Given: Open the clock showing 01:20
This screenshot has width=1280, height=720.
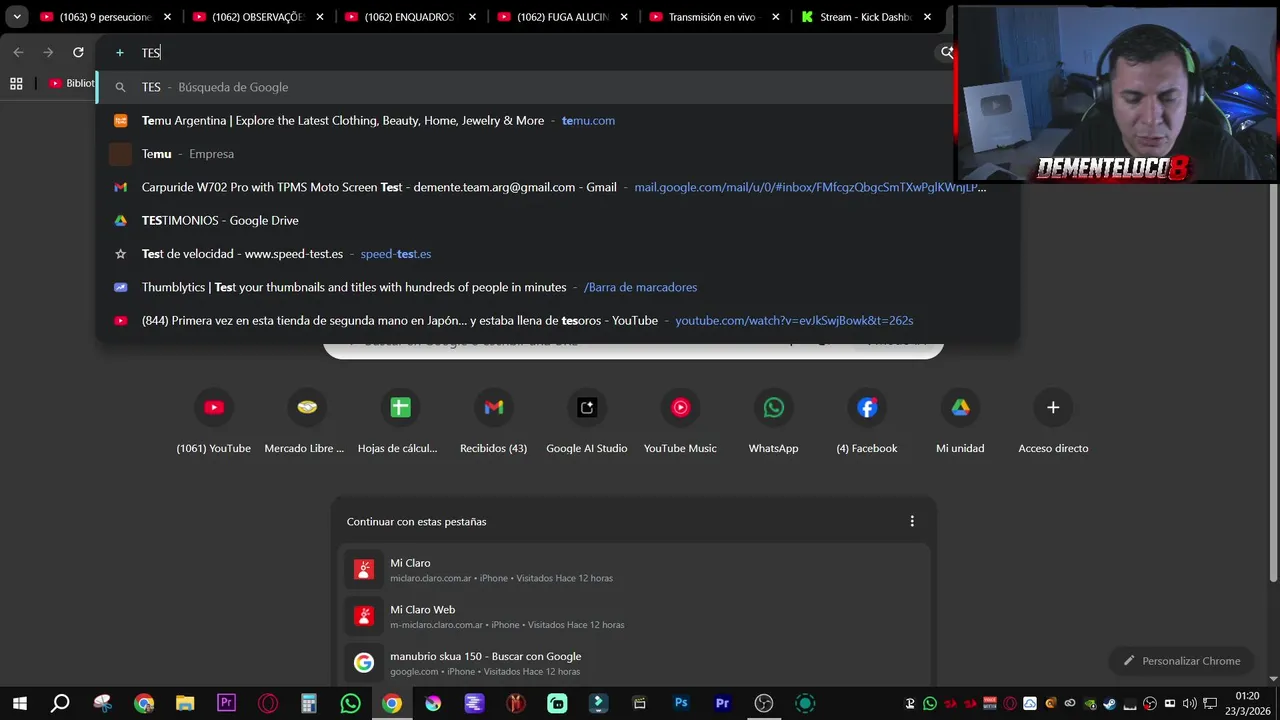Looking at the screenshot, I should click(x=1247, y=704).
